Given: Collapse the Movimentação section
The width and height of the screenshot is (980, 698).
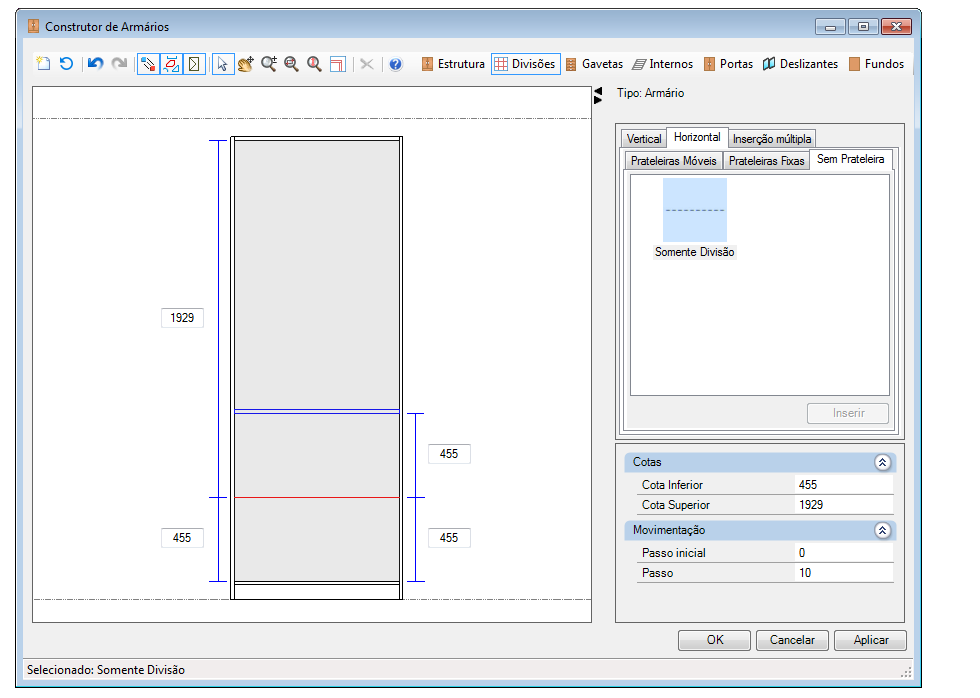Looking at the screenshot, I should click(882, 531).
